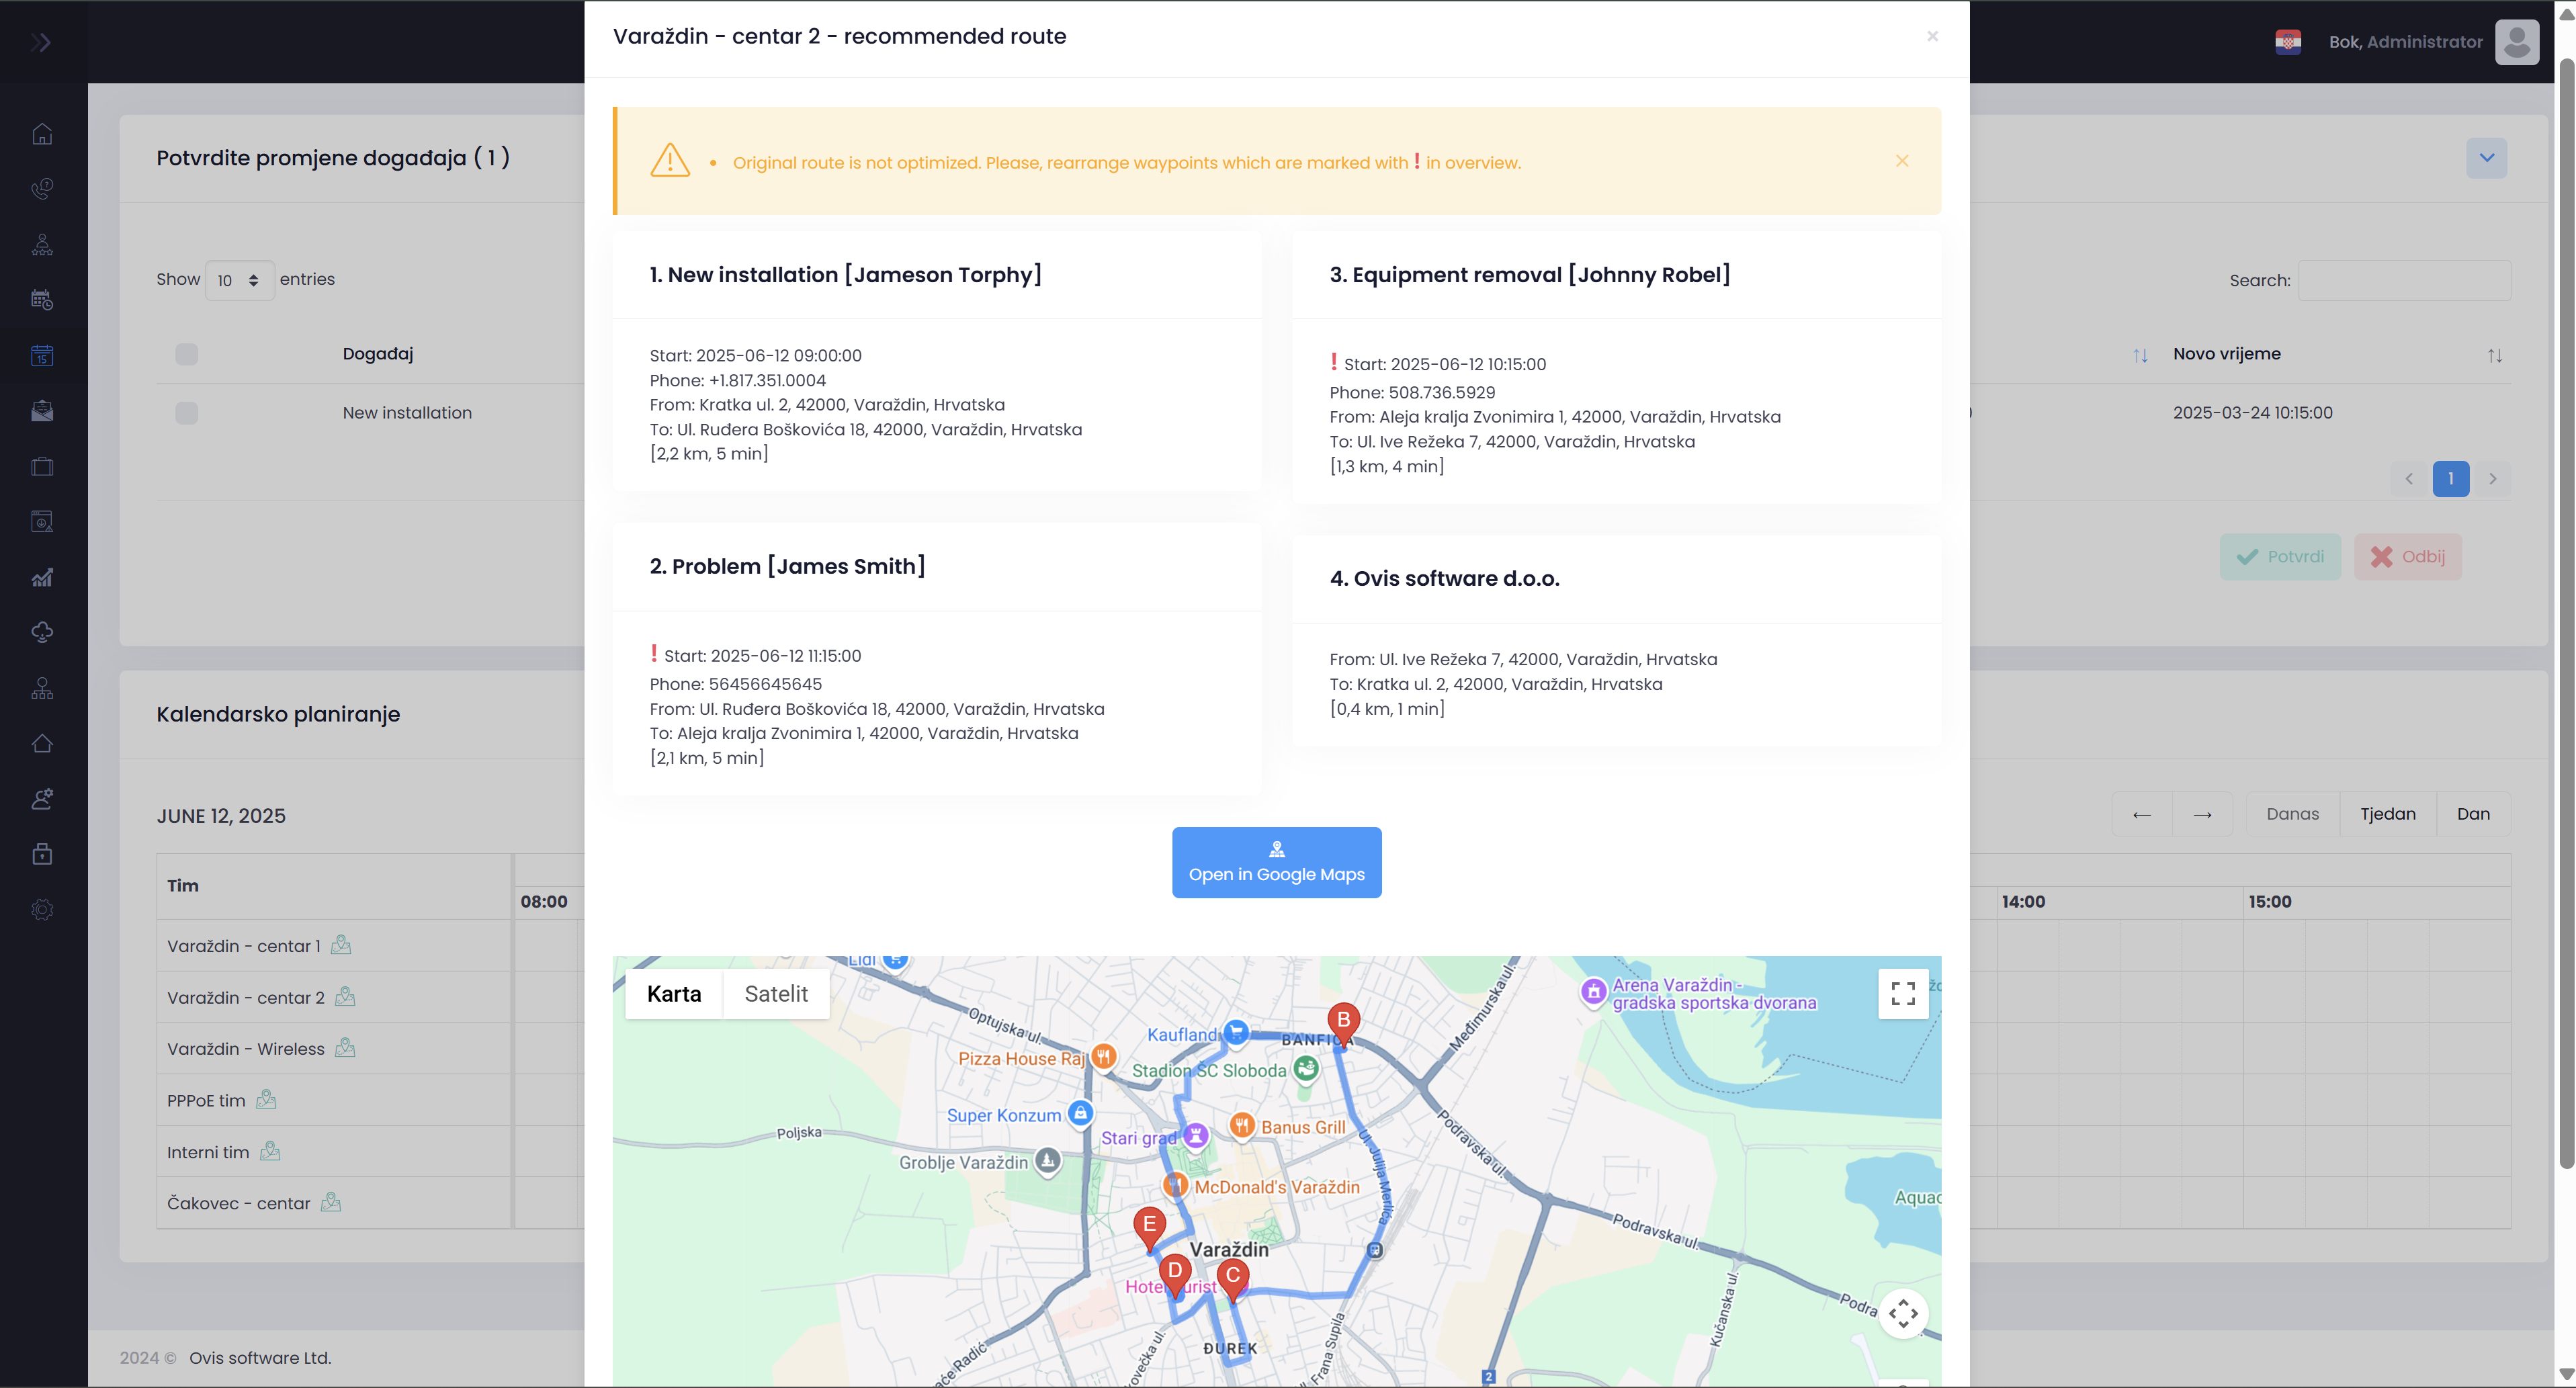Click the statistics chart sidebar icon
The image size is (2576, 1388).
[x=42, y=577]
